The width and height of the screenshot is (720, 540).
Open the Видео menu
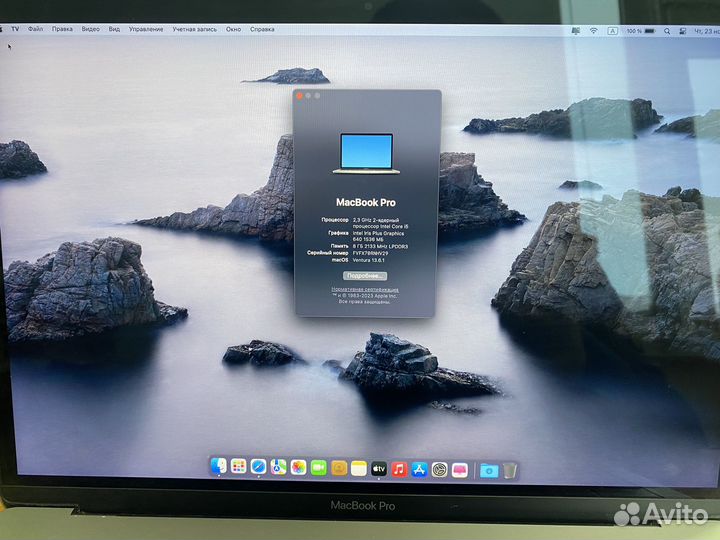90,29
